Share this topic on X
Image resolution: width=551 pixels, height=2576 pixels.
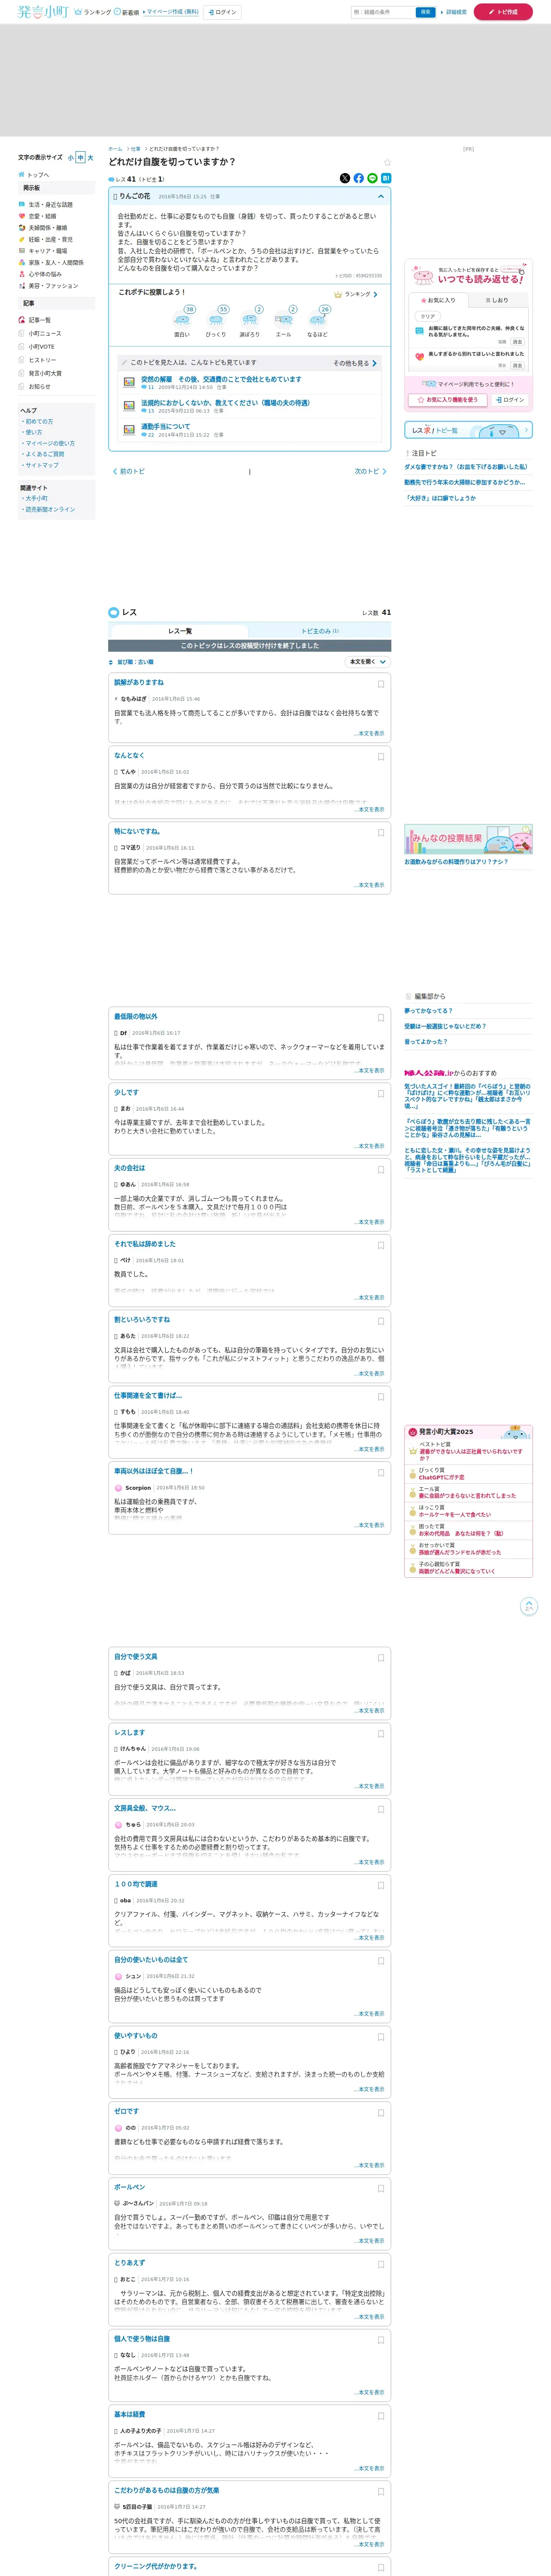click(x=345, y=178)
